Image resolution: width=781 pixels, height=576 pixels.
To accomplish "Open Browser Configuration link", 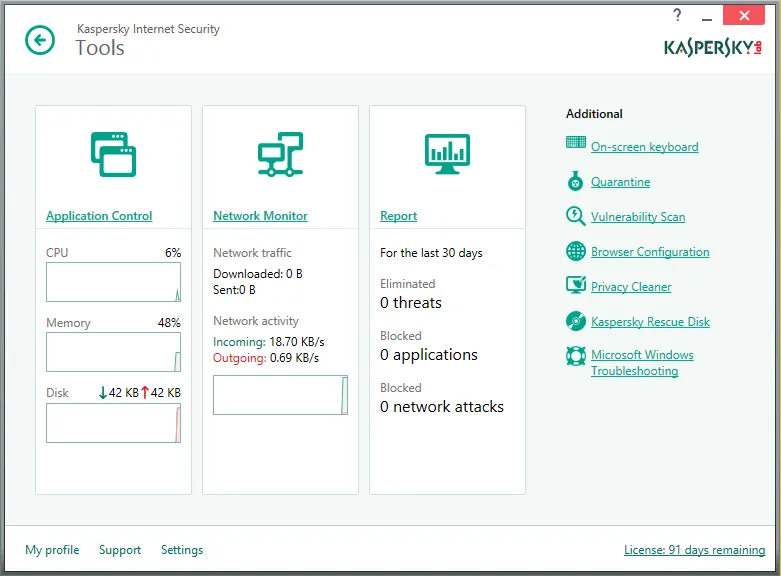I will point(650,252).
